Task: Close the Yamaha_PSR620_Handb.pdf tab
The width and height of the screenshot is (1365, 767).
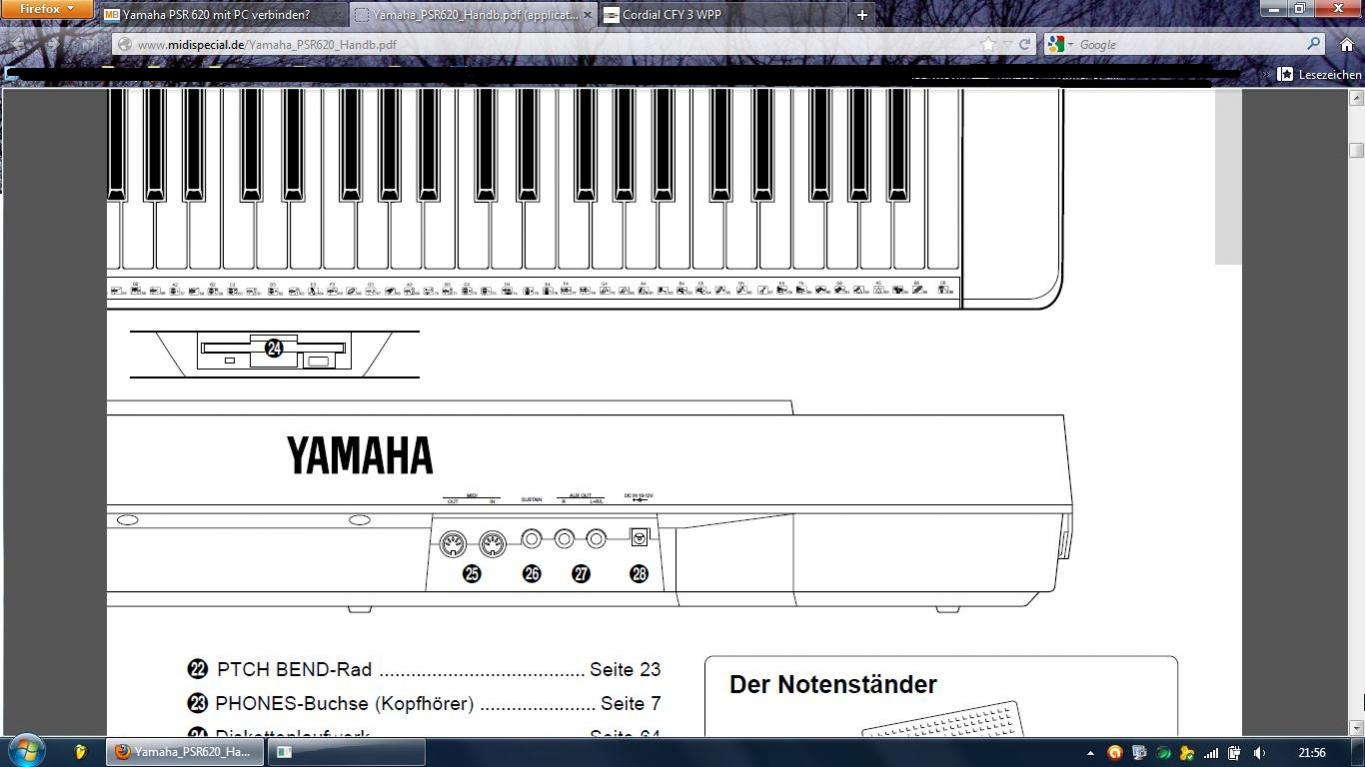Action: [587, 15]
